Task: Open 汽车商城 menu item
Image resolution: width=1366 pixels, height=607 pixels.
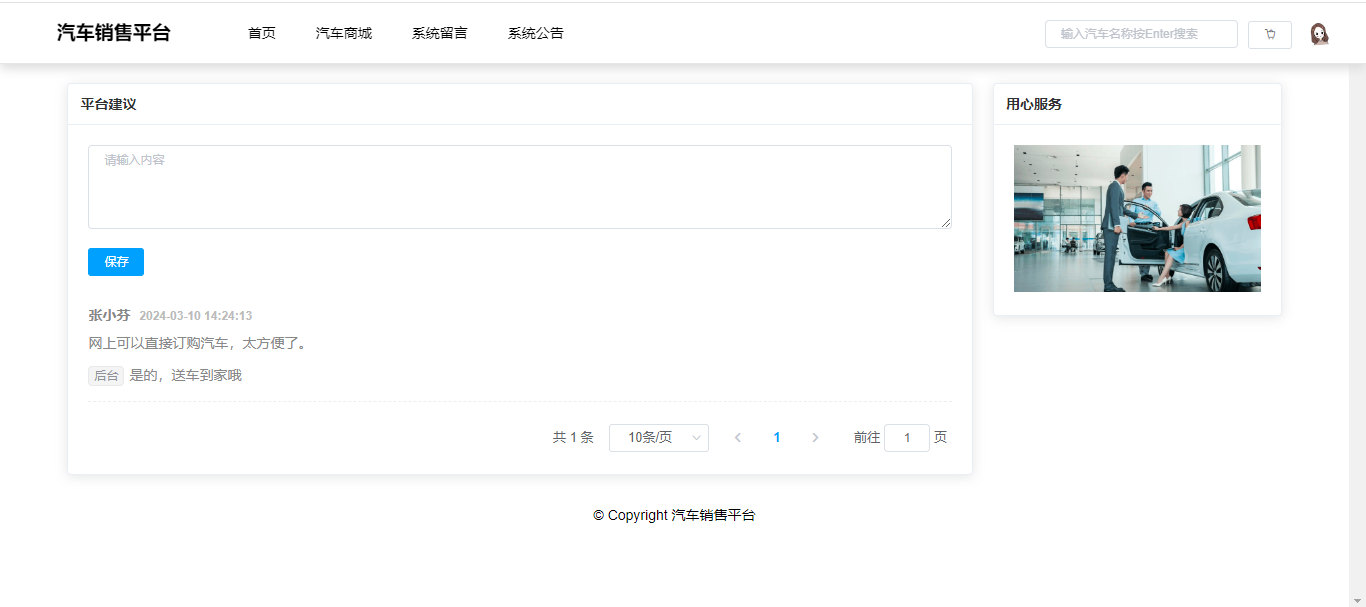Action: (x=344, y=33)
